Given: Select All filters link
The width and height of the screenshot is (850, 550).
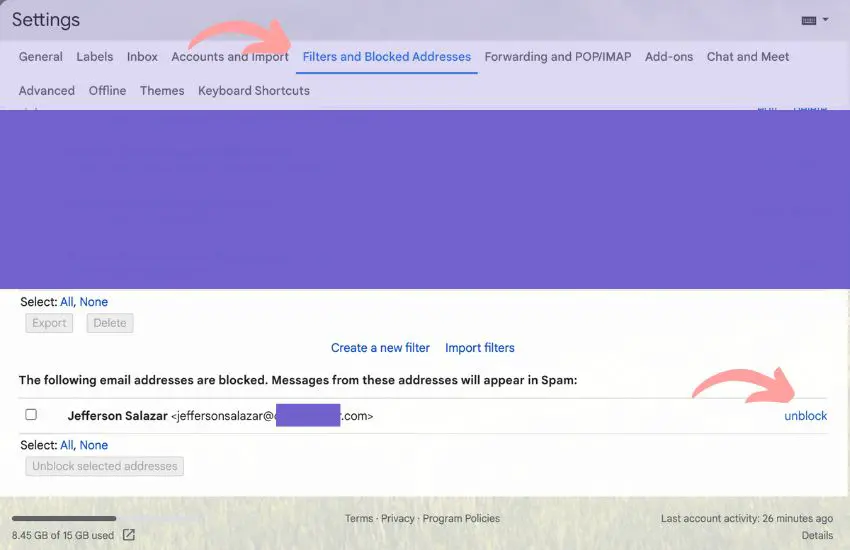Looking at the screenshot, I should [x=66, y=302].
